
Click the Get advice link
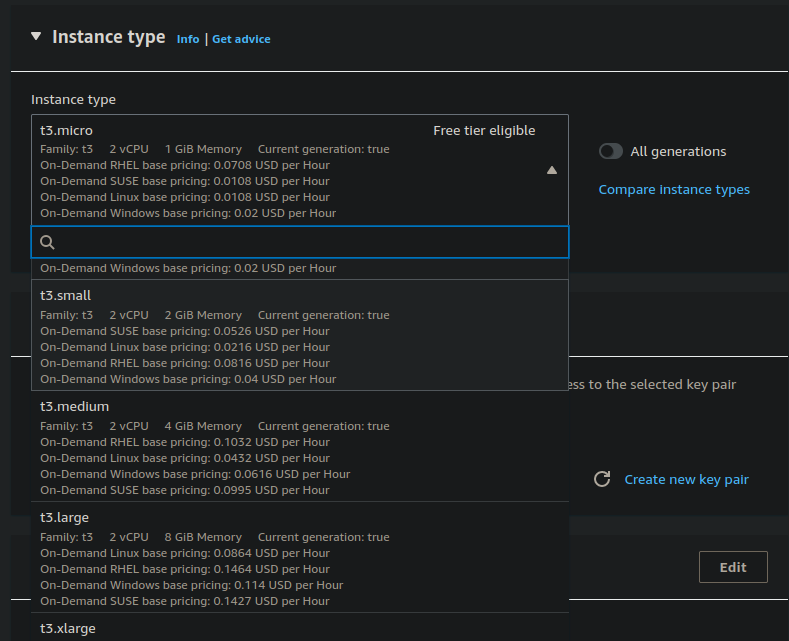click(241, 39)
